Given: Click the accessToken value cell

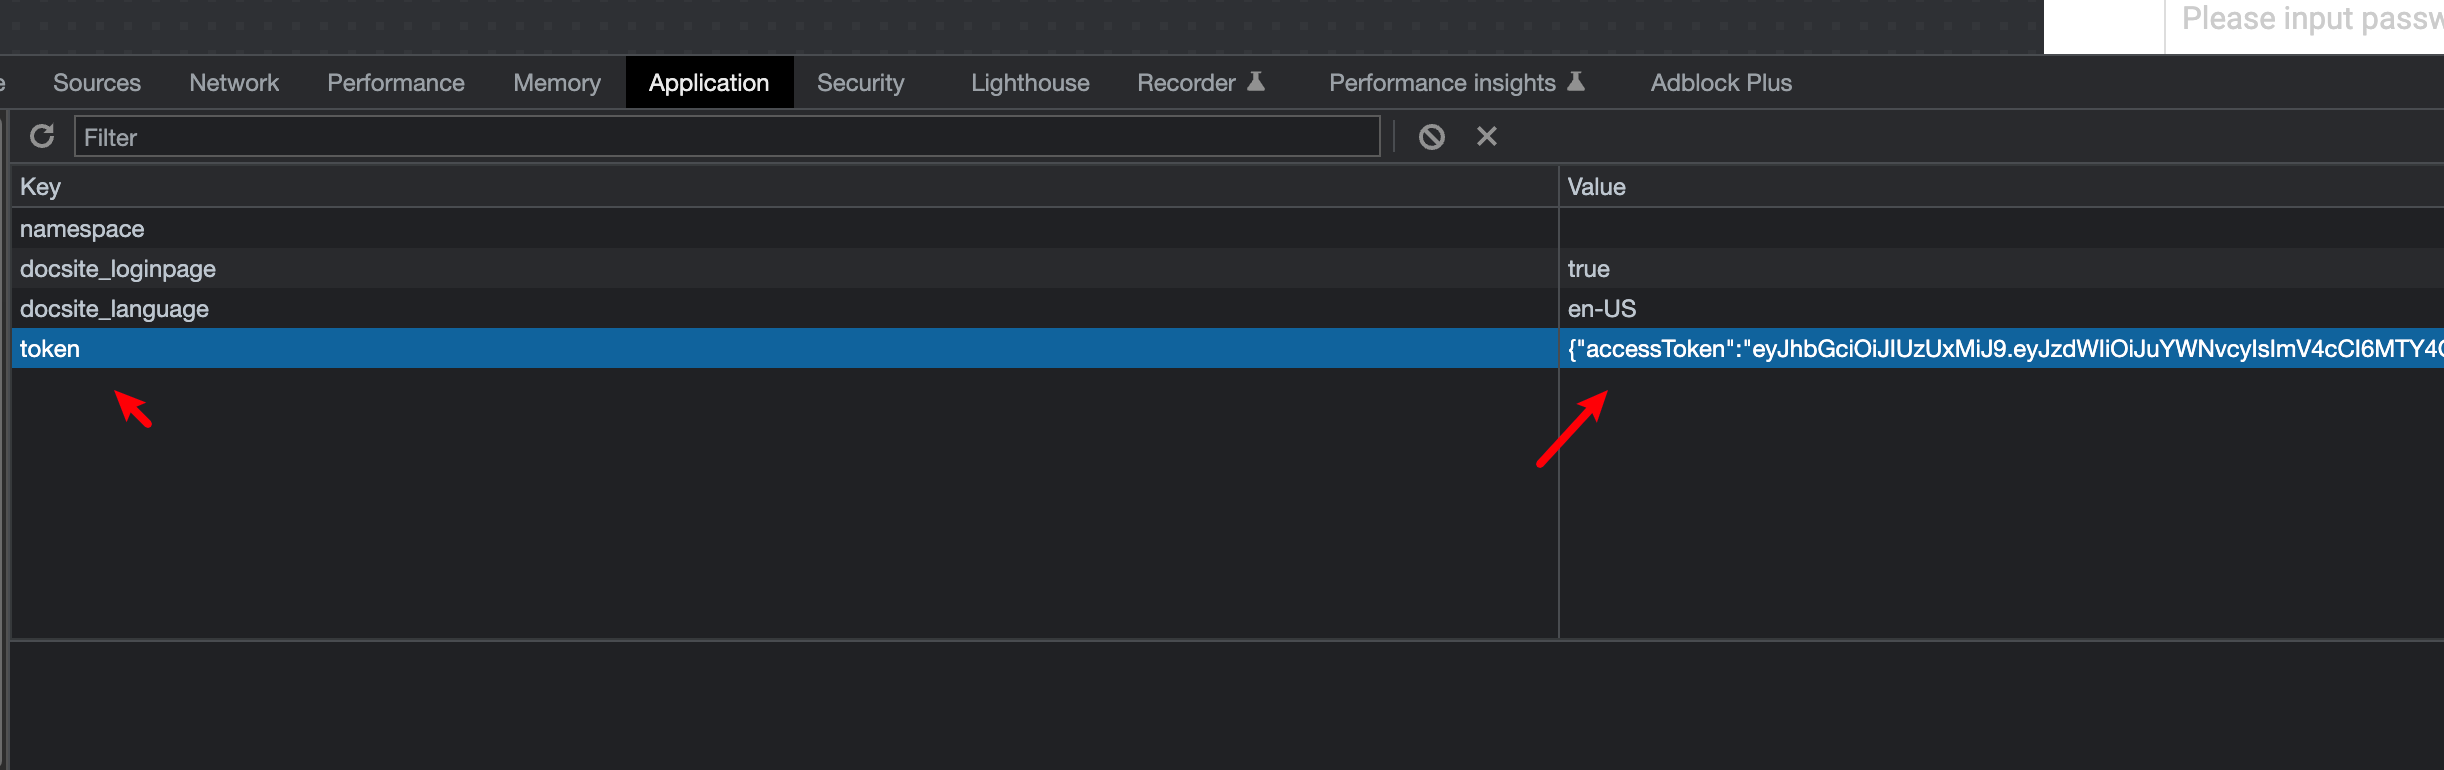Looking at the screenshot, I should pos(2002,349).
